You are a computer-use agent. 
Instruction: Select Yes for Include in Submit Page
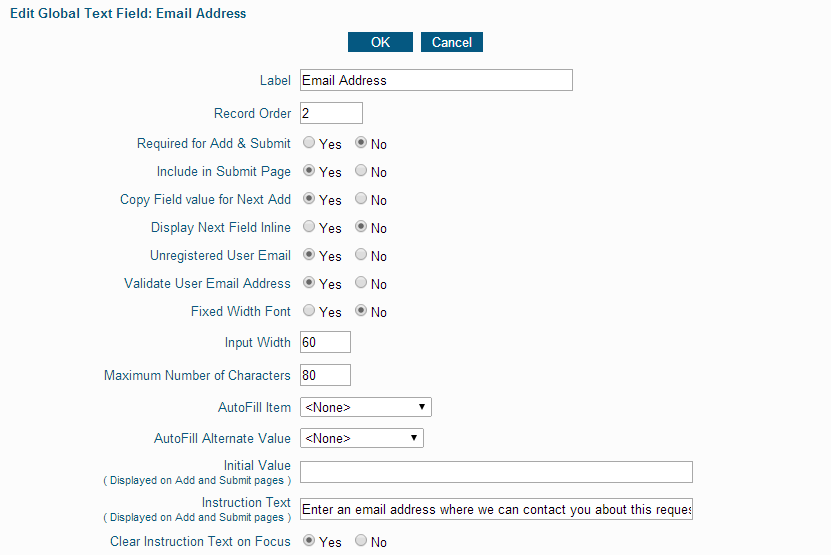pyautogui.click(x=309, y=171)
